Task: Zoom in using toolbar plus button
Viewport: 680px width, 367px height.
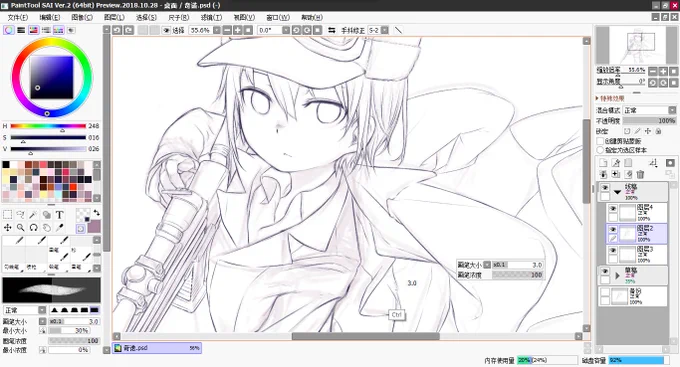Action: click(238, 30)
